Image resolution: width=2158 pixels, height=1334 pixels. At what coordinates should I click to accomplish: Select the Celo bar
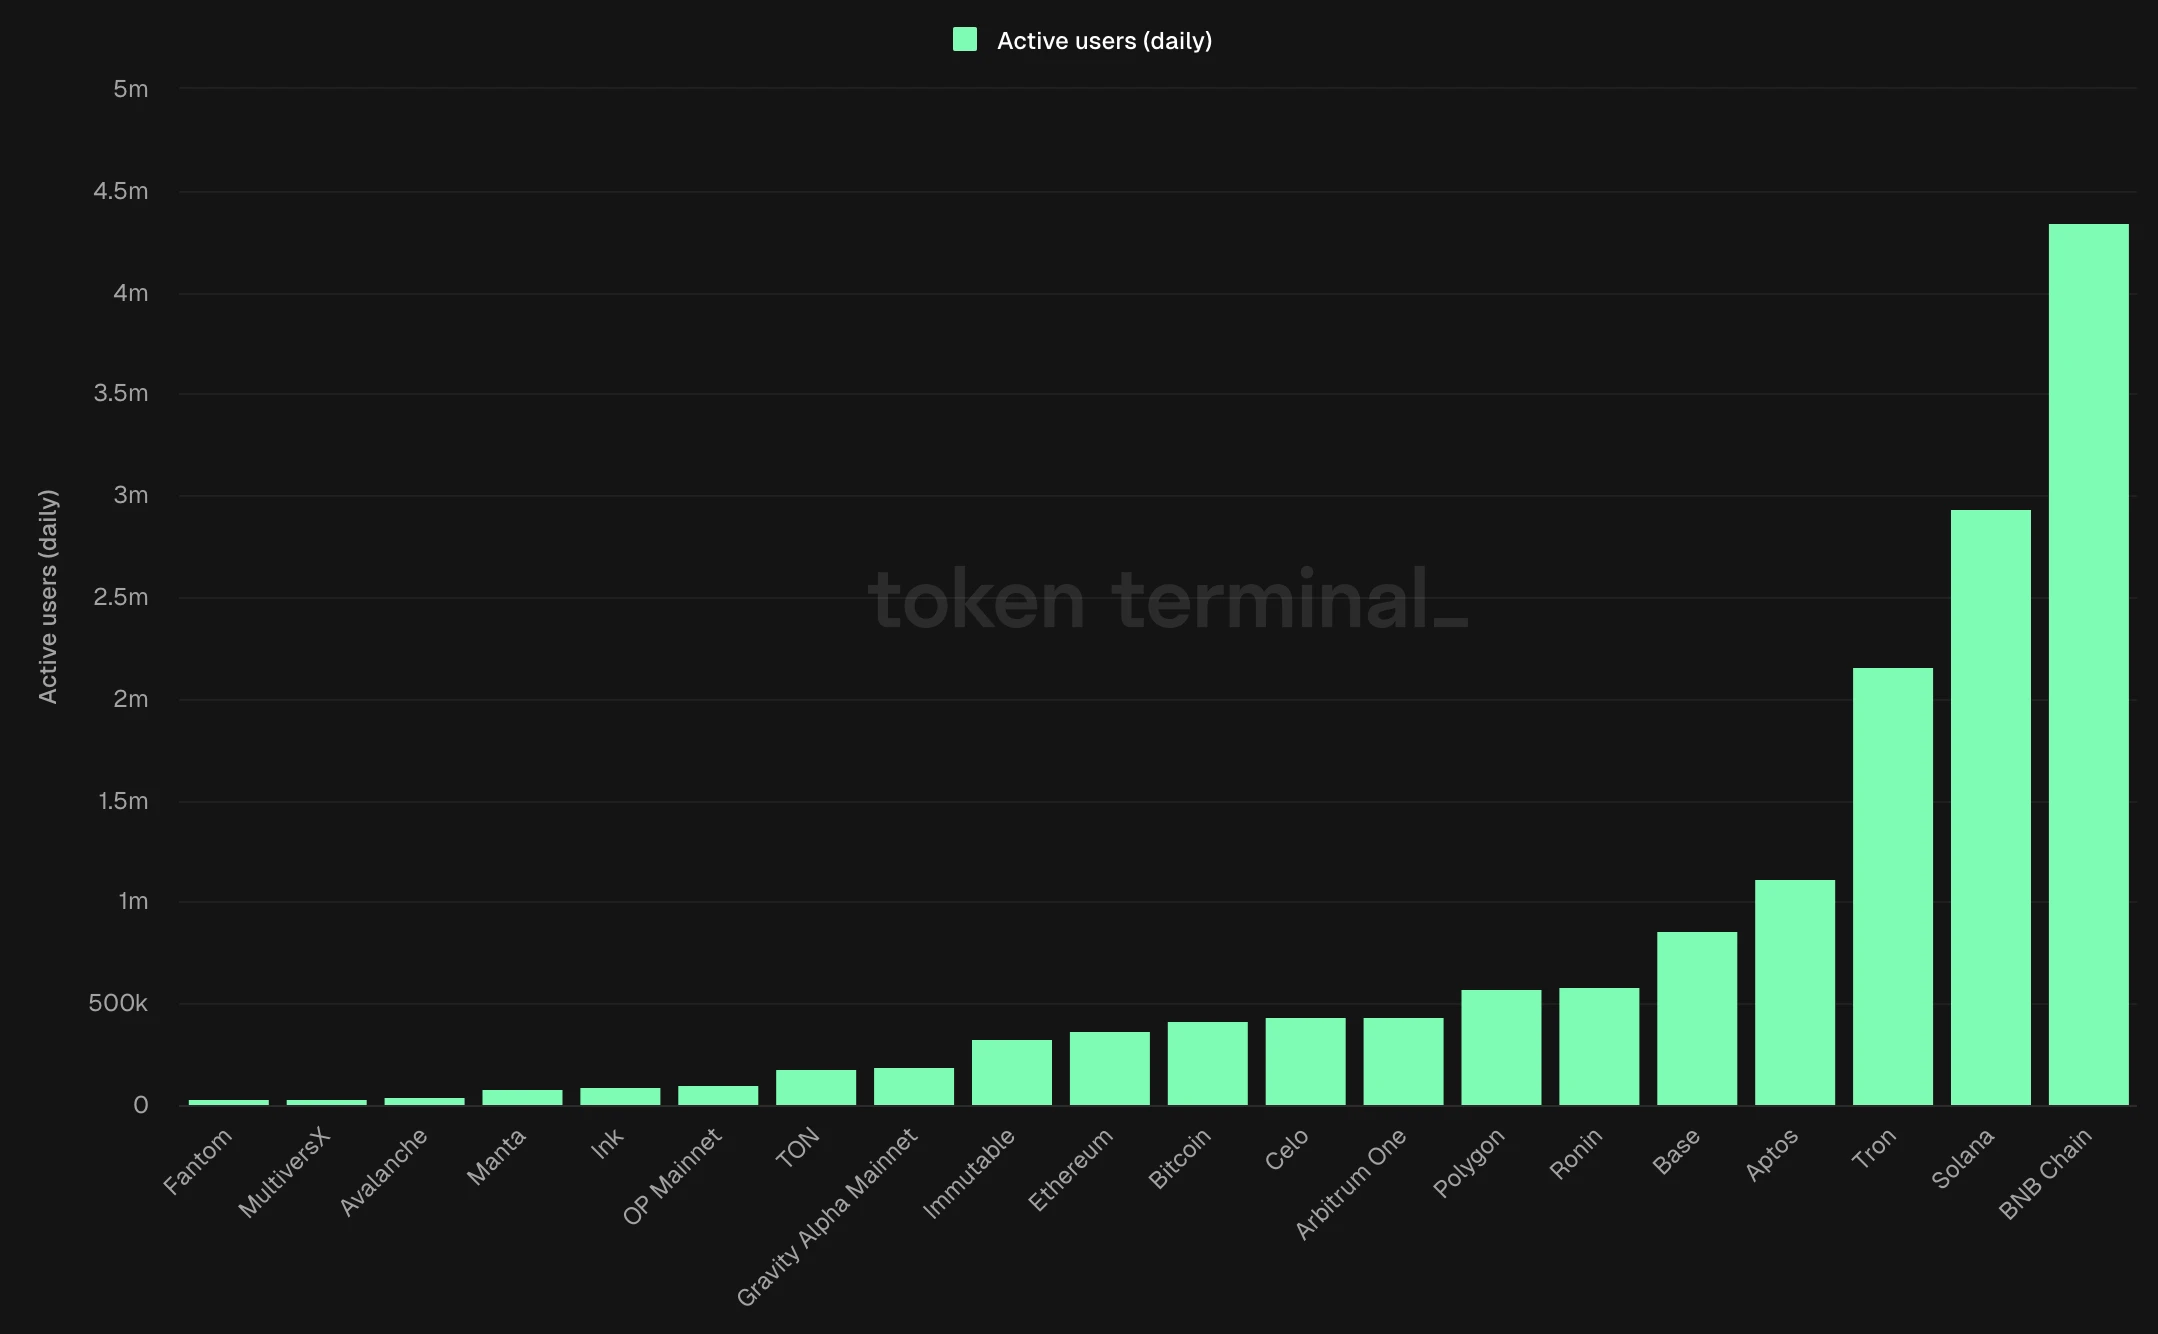point(1305,1061)
